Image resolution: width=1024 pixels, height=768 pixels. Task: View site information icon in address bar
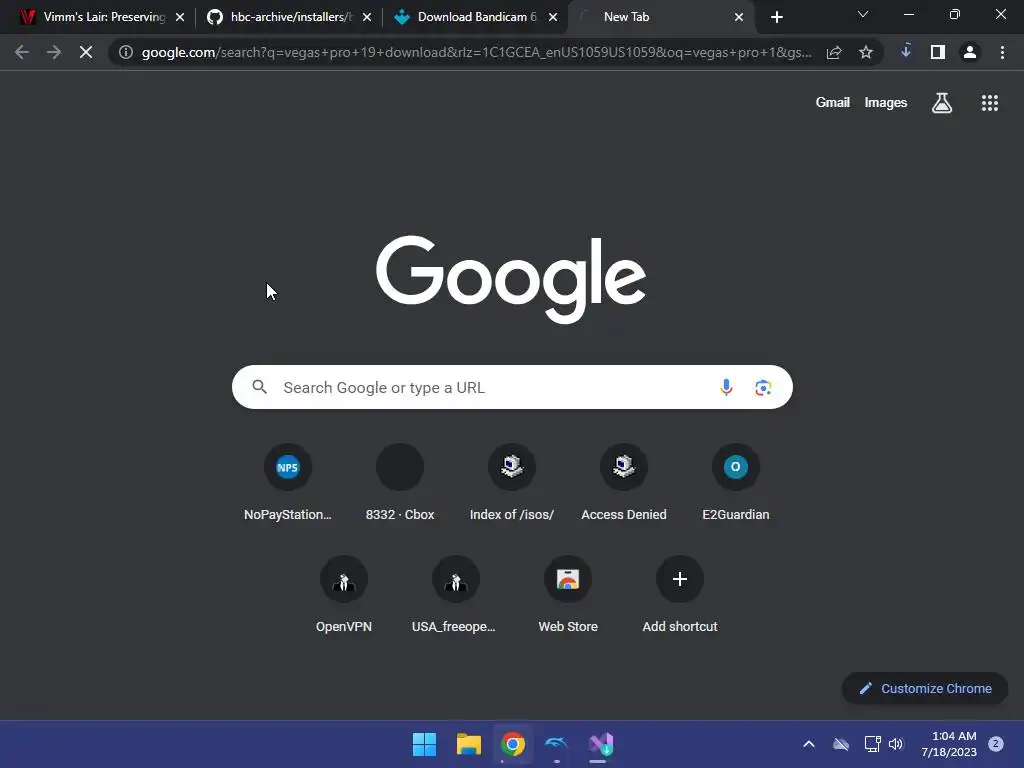click(125, 52)
